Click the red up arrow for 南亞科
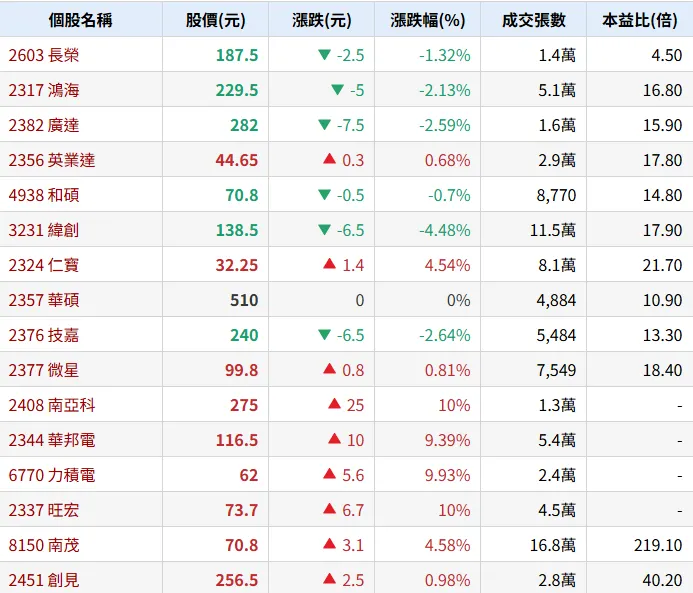 pos(335,403)
